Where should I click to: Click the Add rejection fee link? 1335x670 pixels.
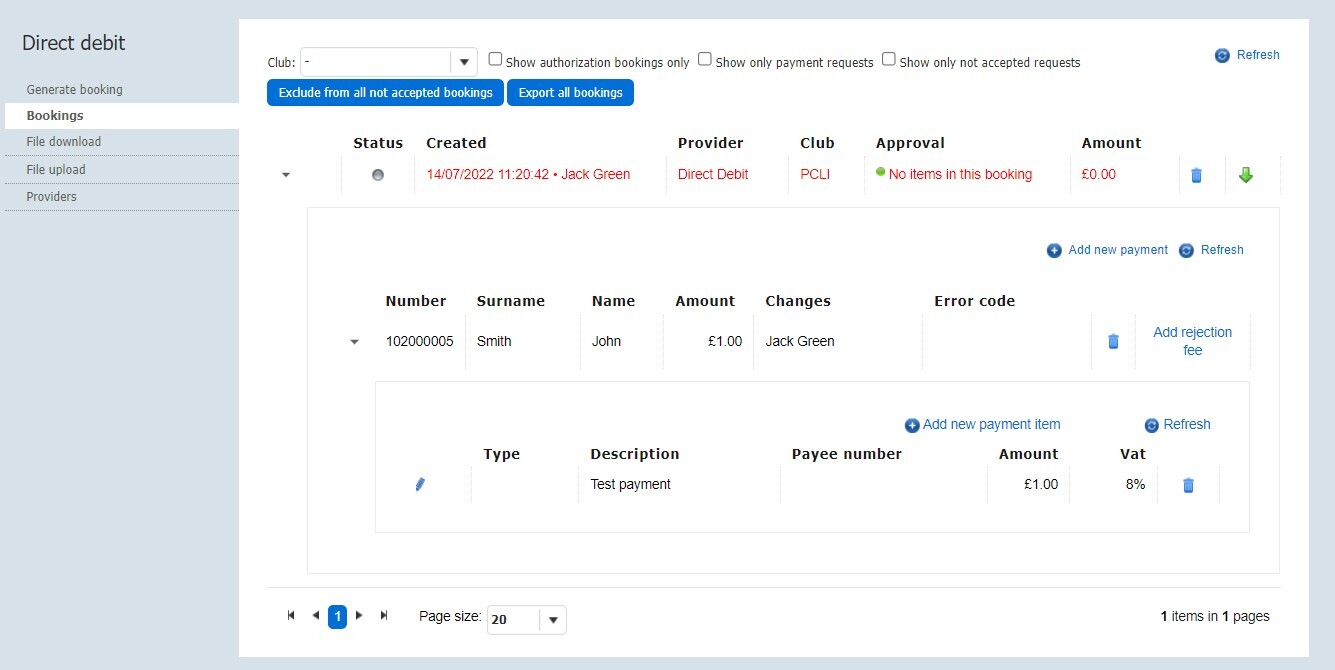(1192, 341)
